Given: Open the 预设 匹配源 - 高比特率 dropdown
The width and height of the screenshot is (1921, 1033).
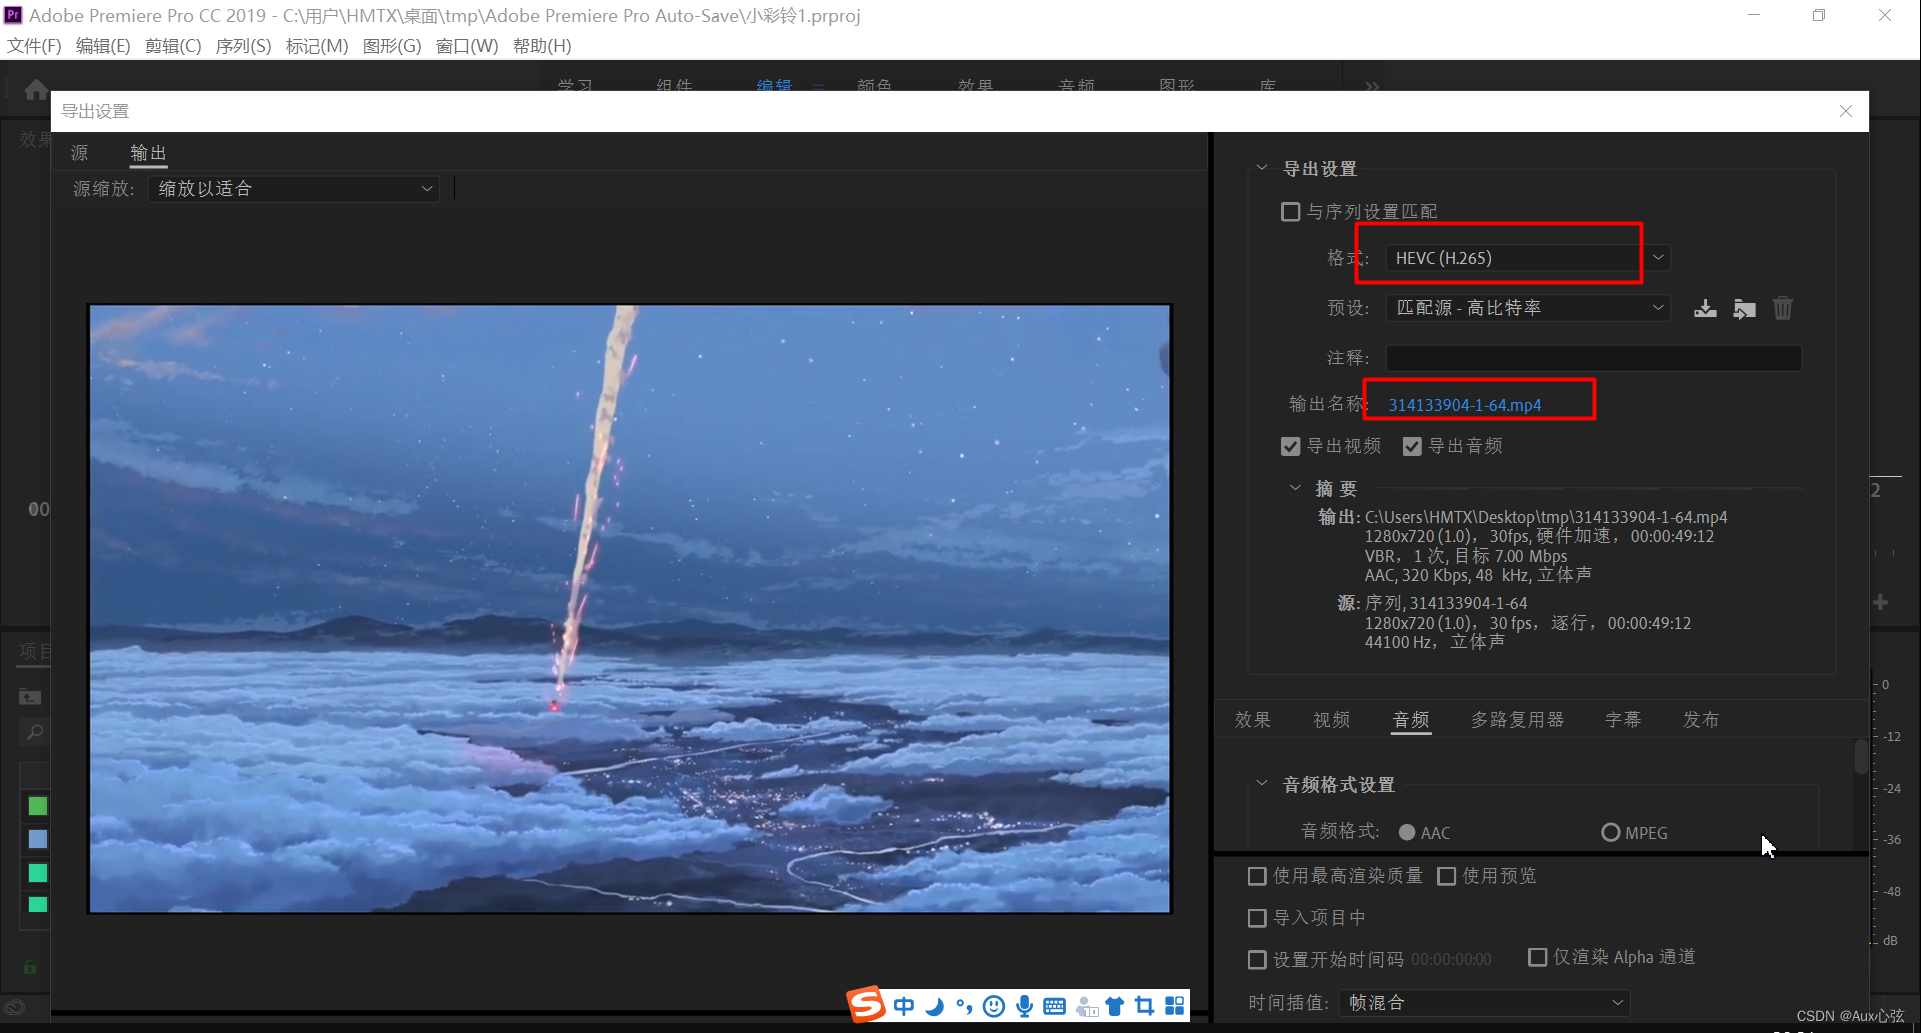Looking at the screenshot, I should (1528, 308).
